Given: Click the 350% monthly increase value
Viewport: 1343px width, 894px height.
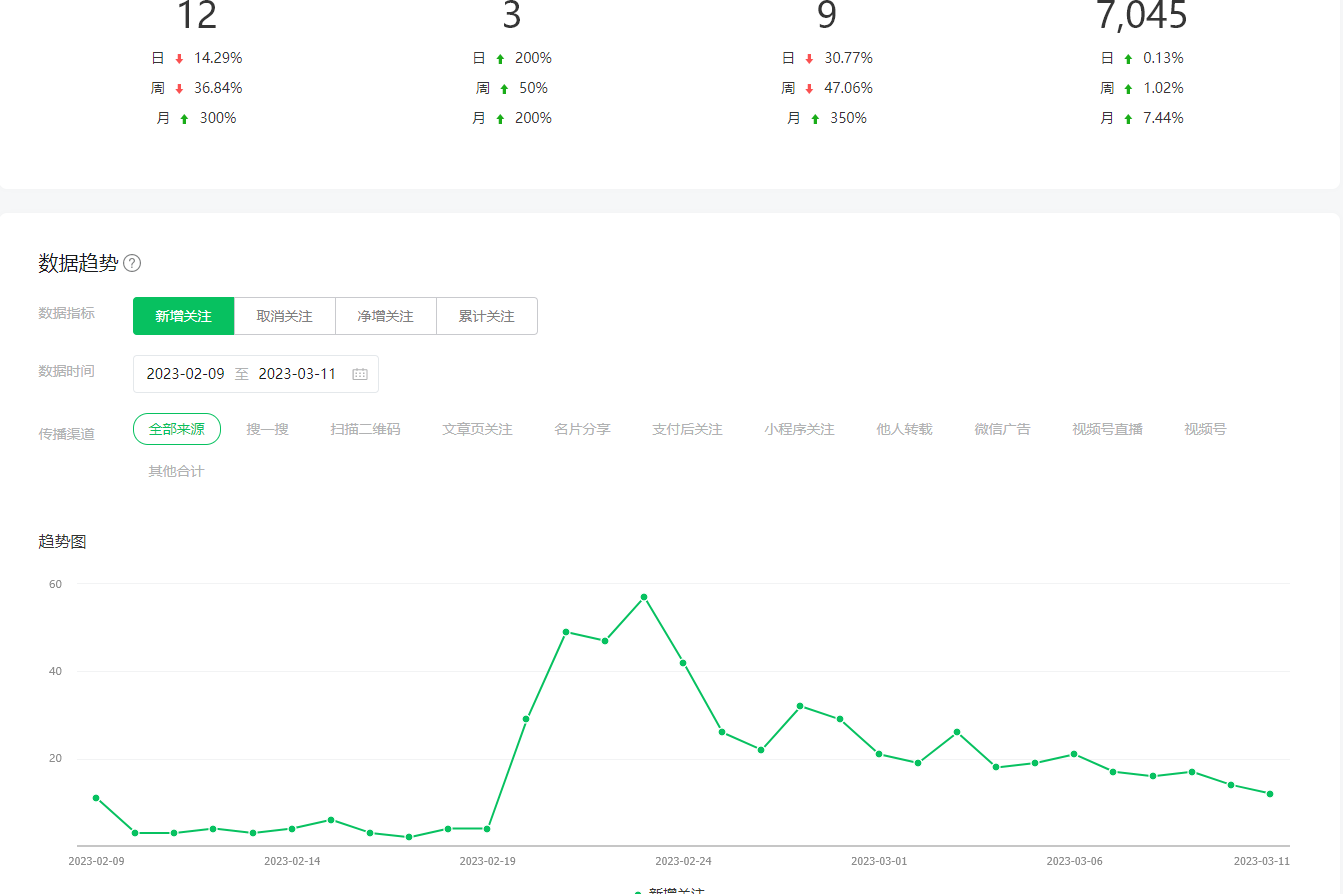Looking at the screenshot, I should pos(848,118).
